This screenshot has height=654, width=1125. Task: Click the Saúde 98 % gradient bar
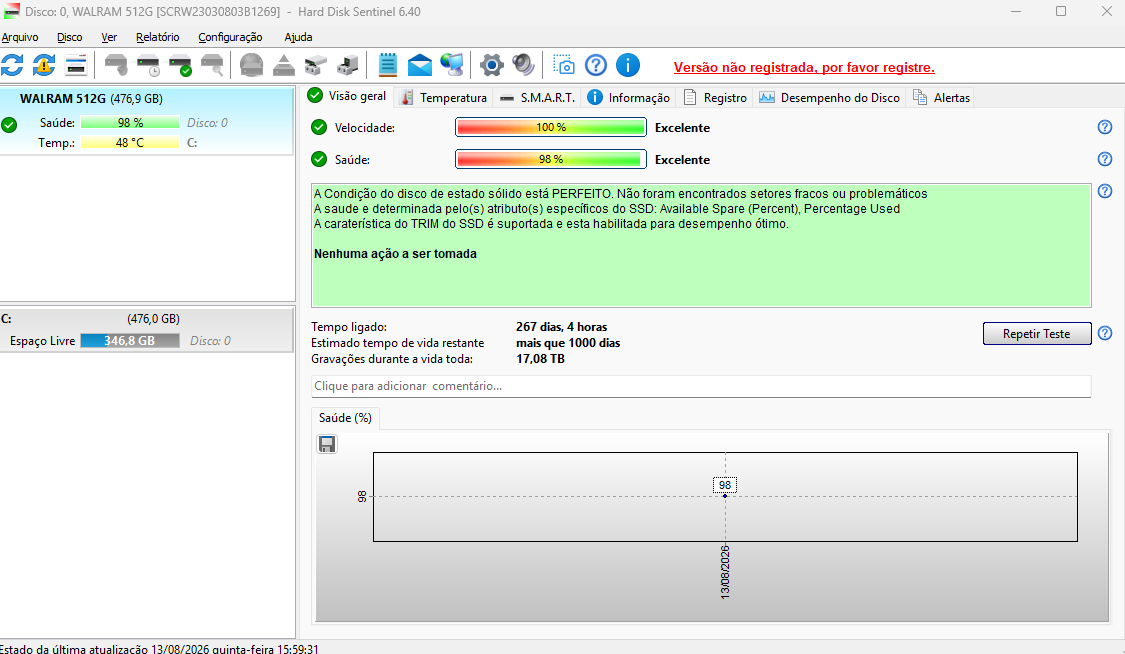551,159
